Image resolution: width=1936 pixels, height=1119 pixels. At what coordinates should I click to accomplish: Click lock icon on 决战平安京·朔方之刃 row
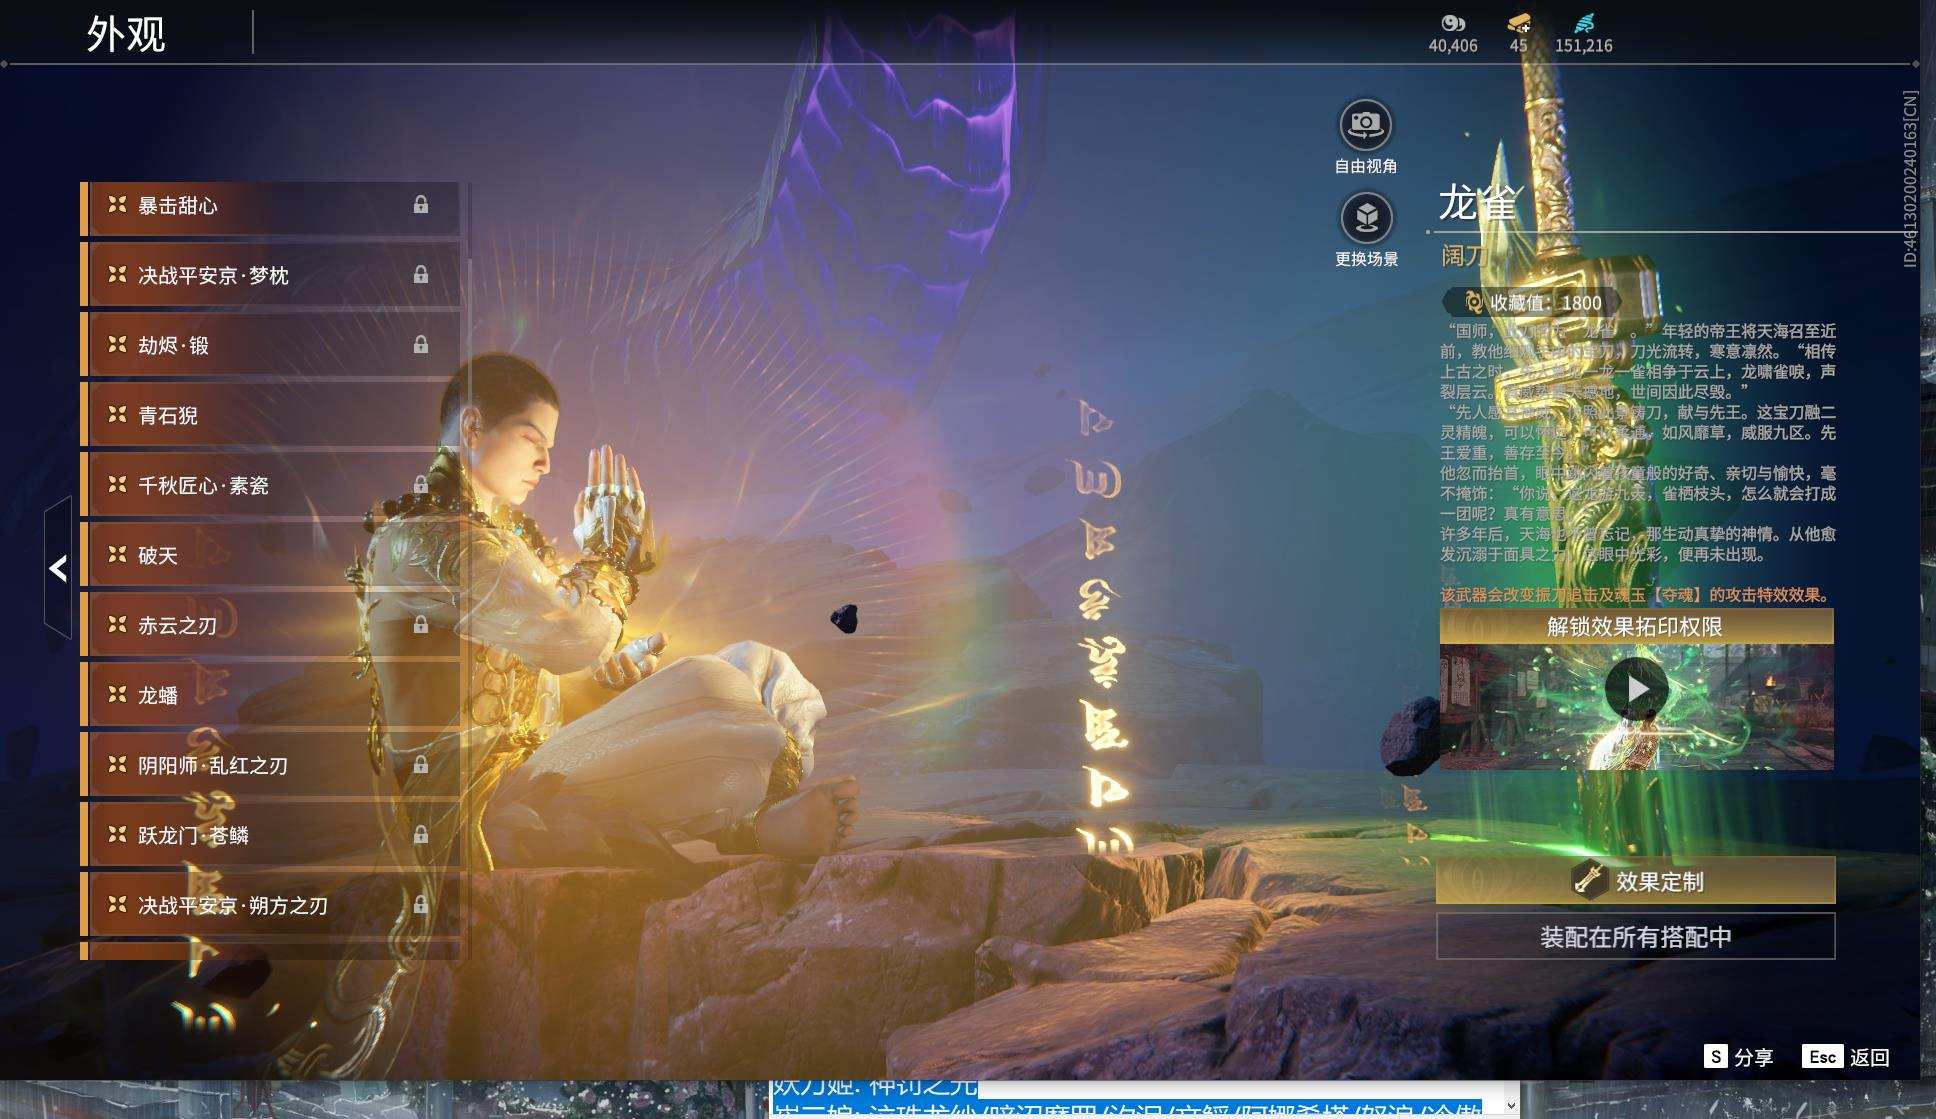tap(421, 905)
